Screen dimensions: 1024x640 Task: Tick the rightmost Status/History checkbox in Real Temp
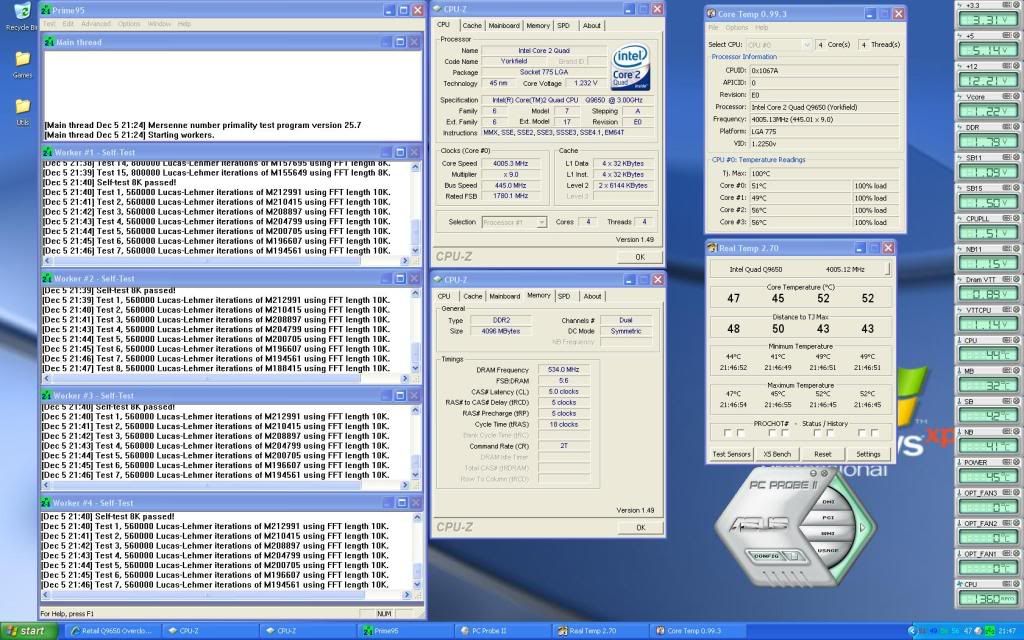(x=874, y=433)
